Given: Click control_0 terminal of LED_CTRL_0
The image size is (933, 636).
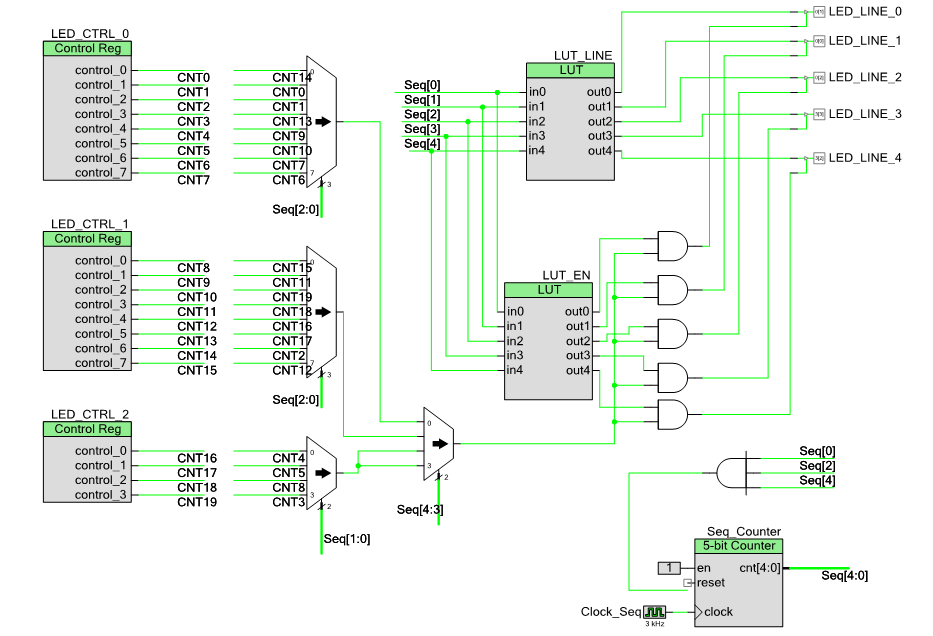Looking at the screenshot, I should click(101, 71).
